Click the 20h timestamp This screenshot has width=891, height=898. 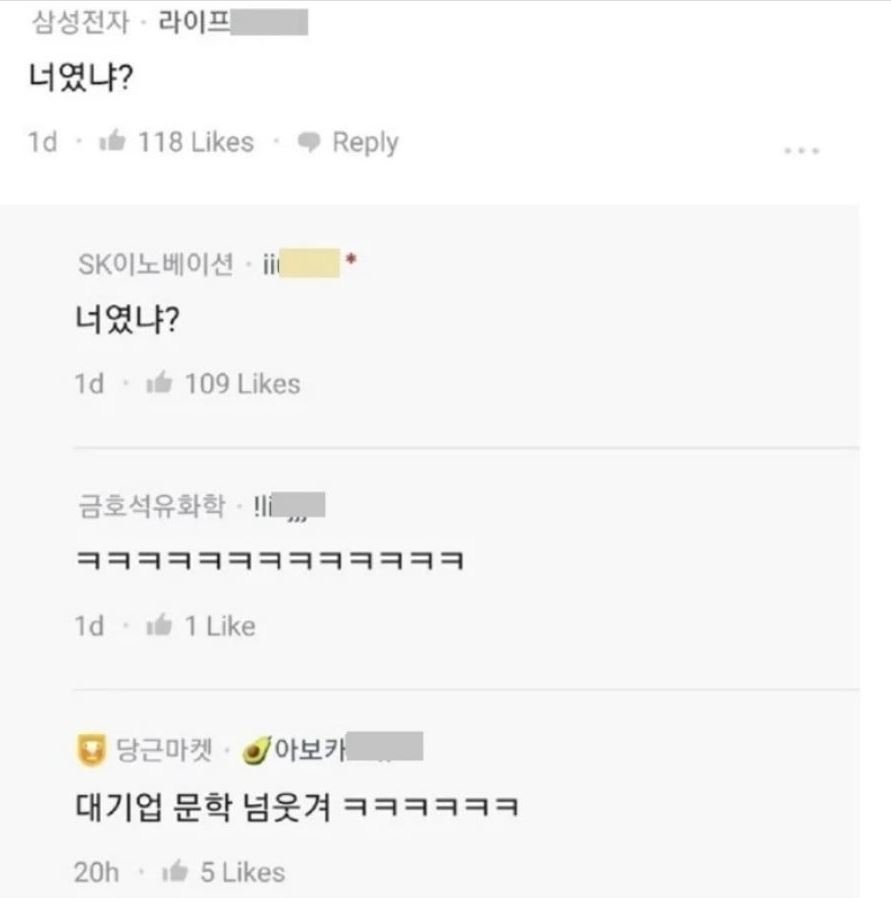[x=96, y=872]
